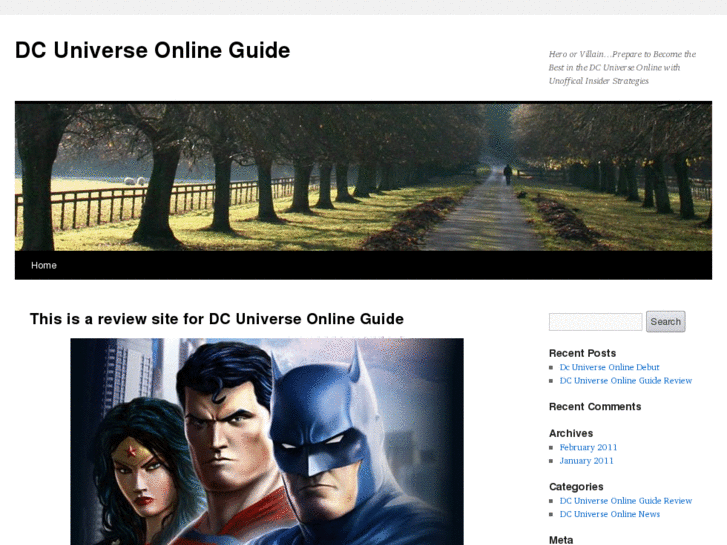This screenshot has height=545, width=727.
Task: Focus the sidebar search text field
Action: (595, 321)
